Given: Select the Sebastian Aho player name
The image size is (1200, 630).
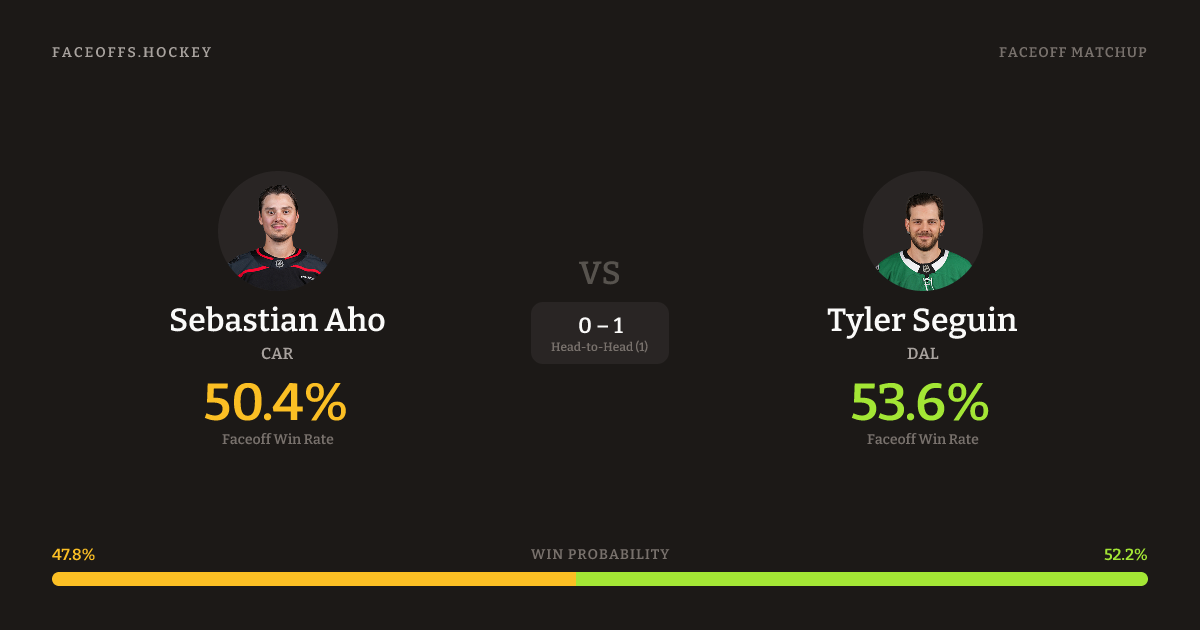Looking at the screenshot, I should 277,320.
